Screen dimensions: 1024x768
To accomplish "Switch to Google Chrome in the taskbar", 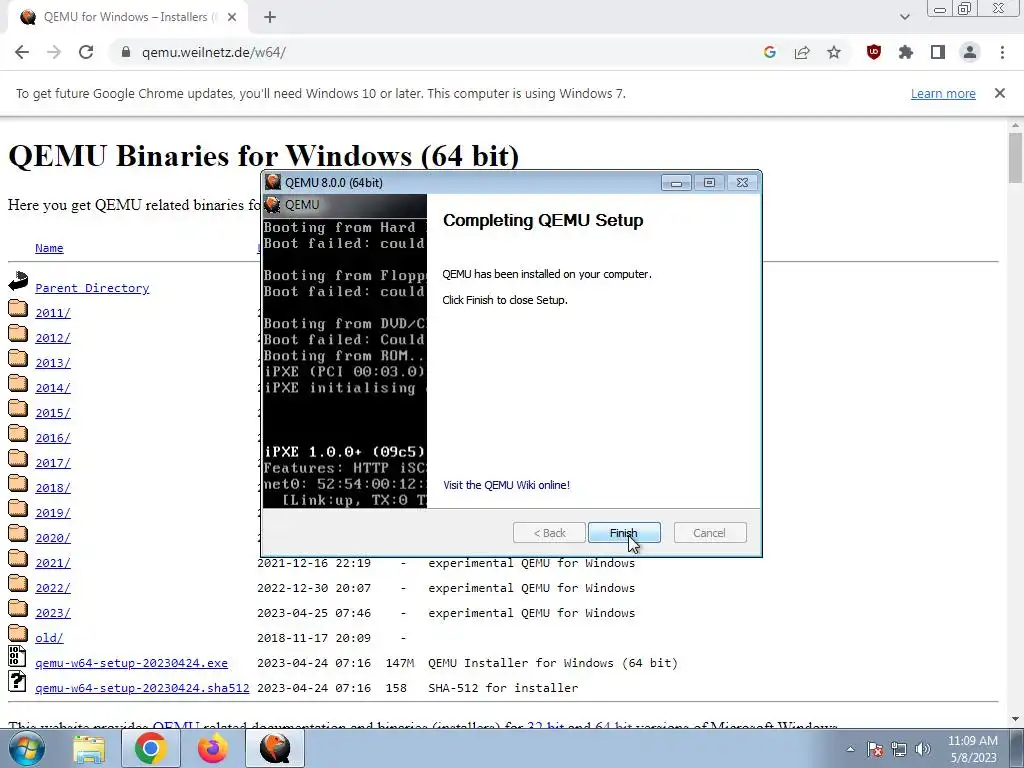I will coord(150,748).
